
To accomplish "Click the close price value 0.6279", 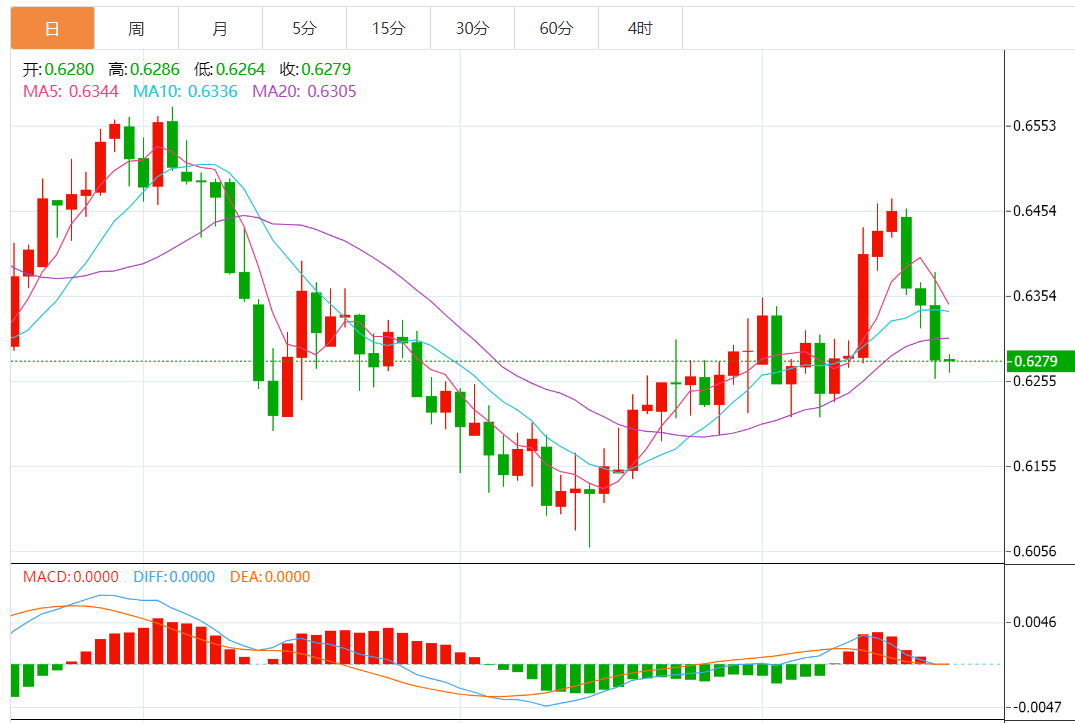I will tap(326, 69).
